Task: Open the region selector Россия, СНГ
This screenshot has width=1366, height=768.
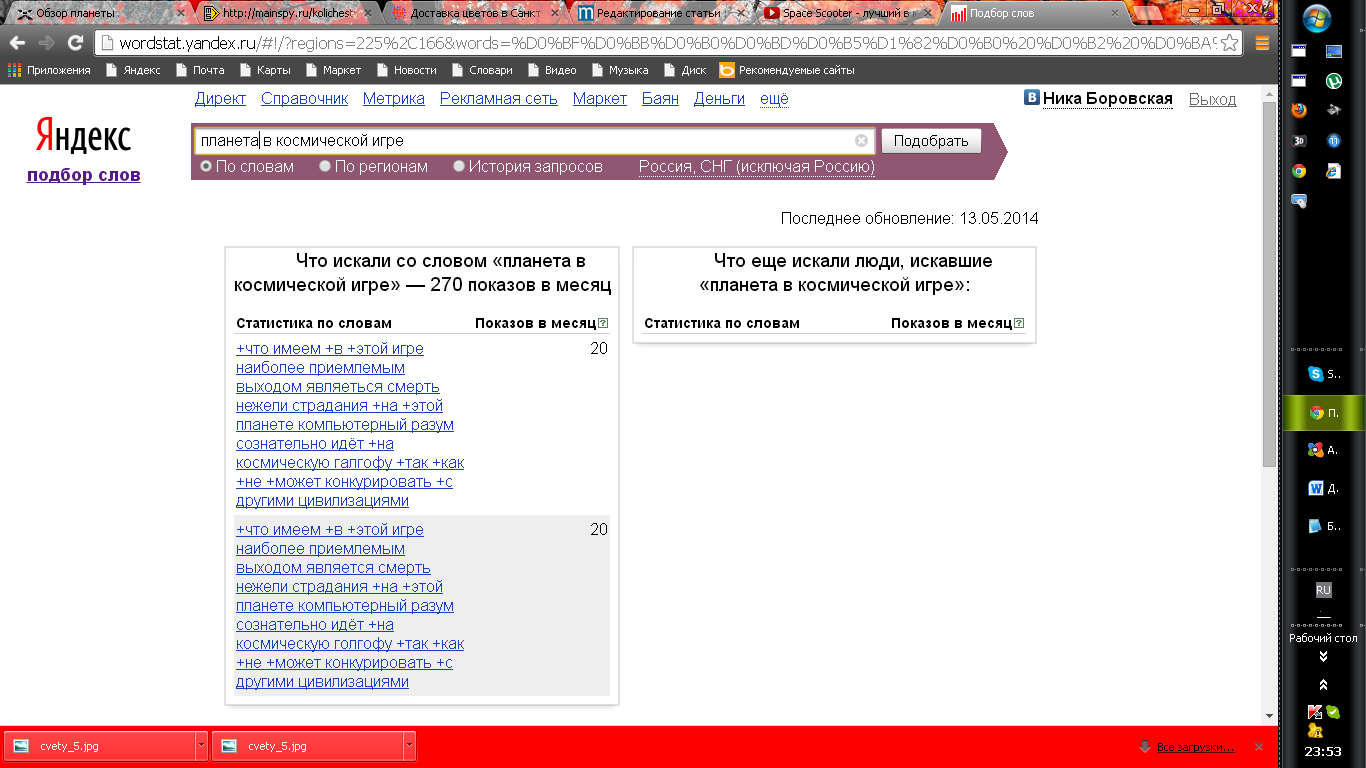Action: tap(757, 167)
